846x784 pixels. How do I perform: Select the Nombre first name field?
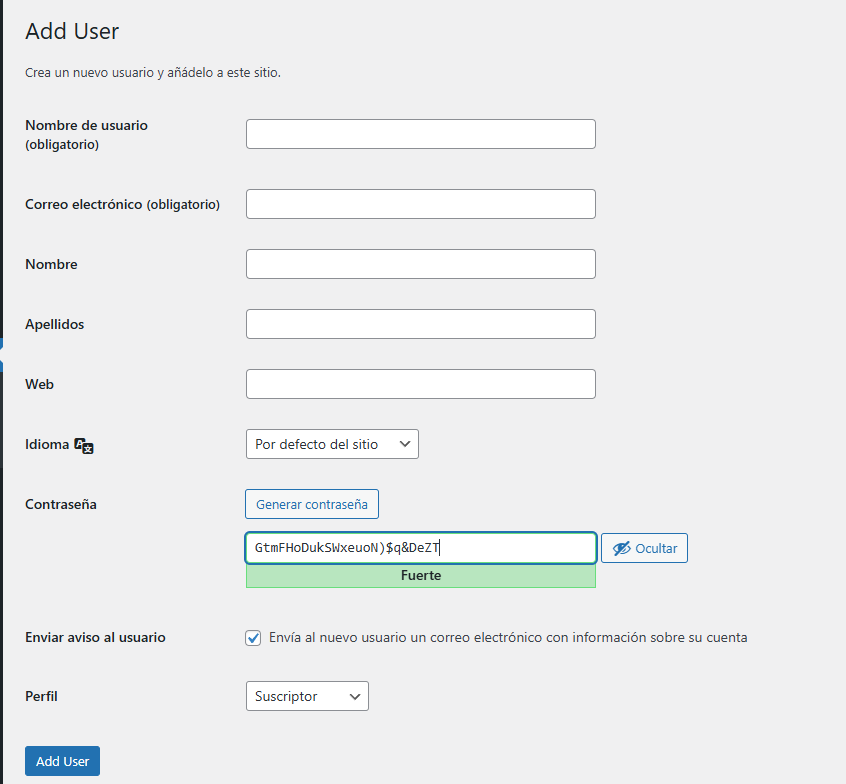(x=420, y=264)
